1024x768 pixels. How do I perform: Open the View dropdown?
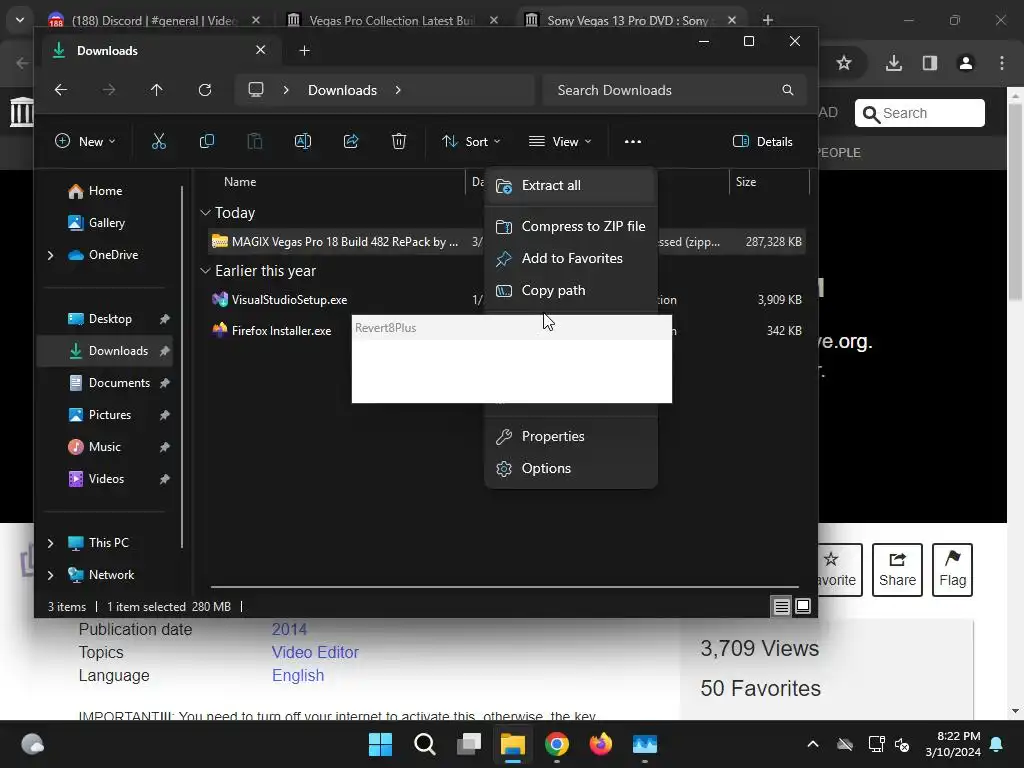pyautogui.click(x=560, y=141)
